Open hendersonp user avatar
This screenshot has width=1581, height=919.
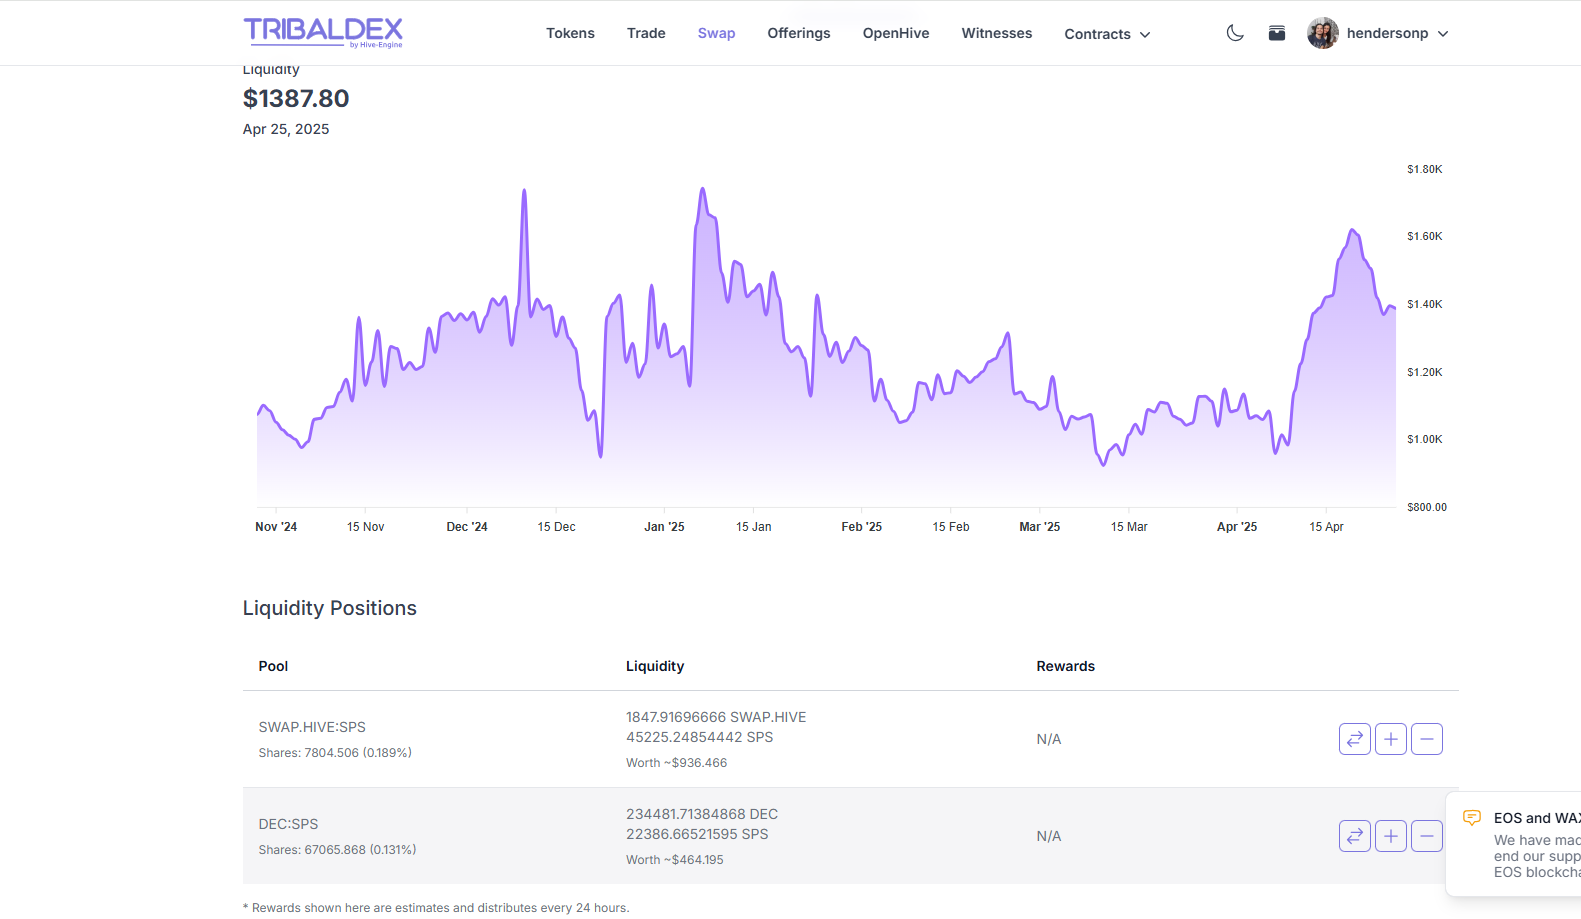(1322, 33)
